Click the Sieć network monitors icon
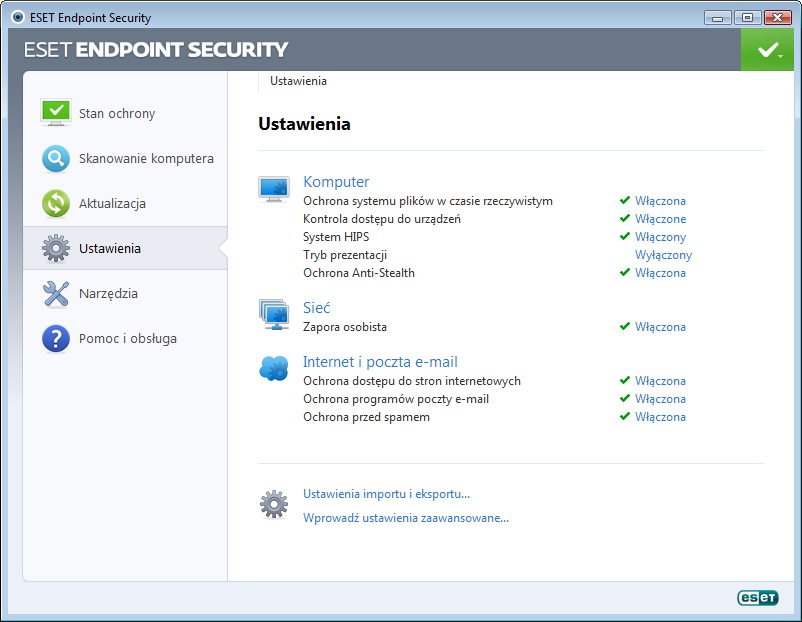The height and width of the screenshot is (622, 802). [x=274, y=315]
